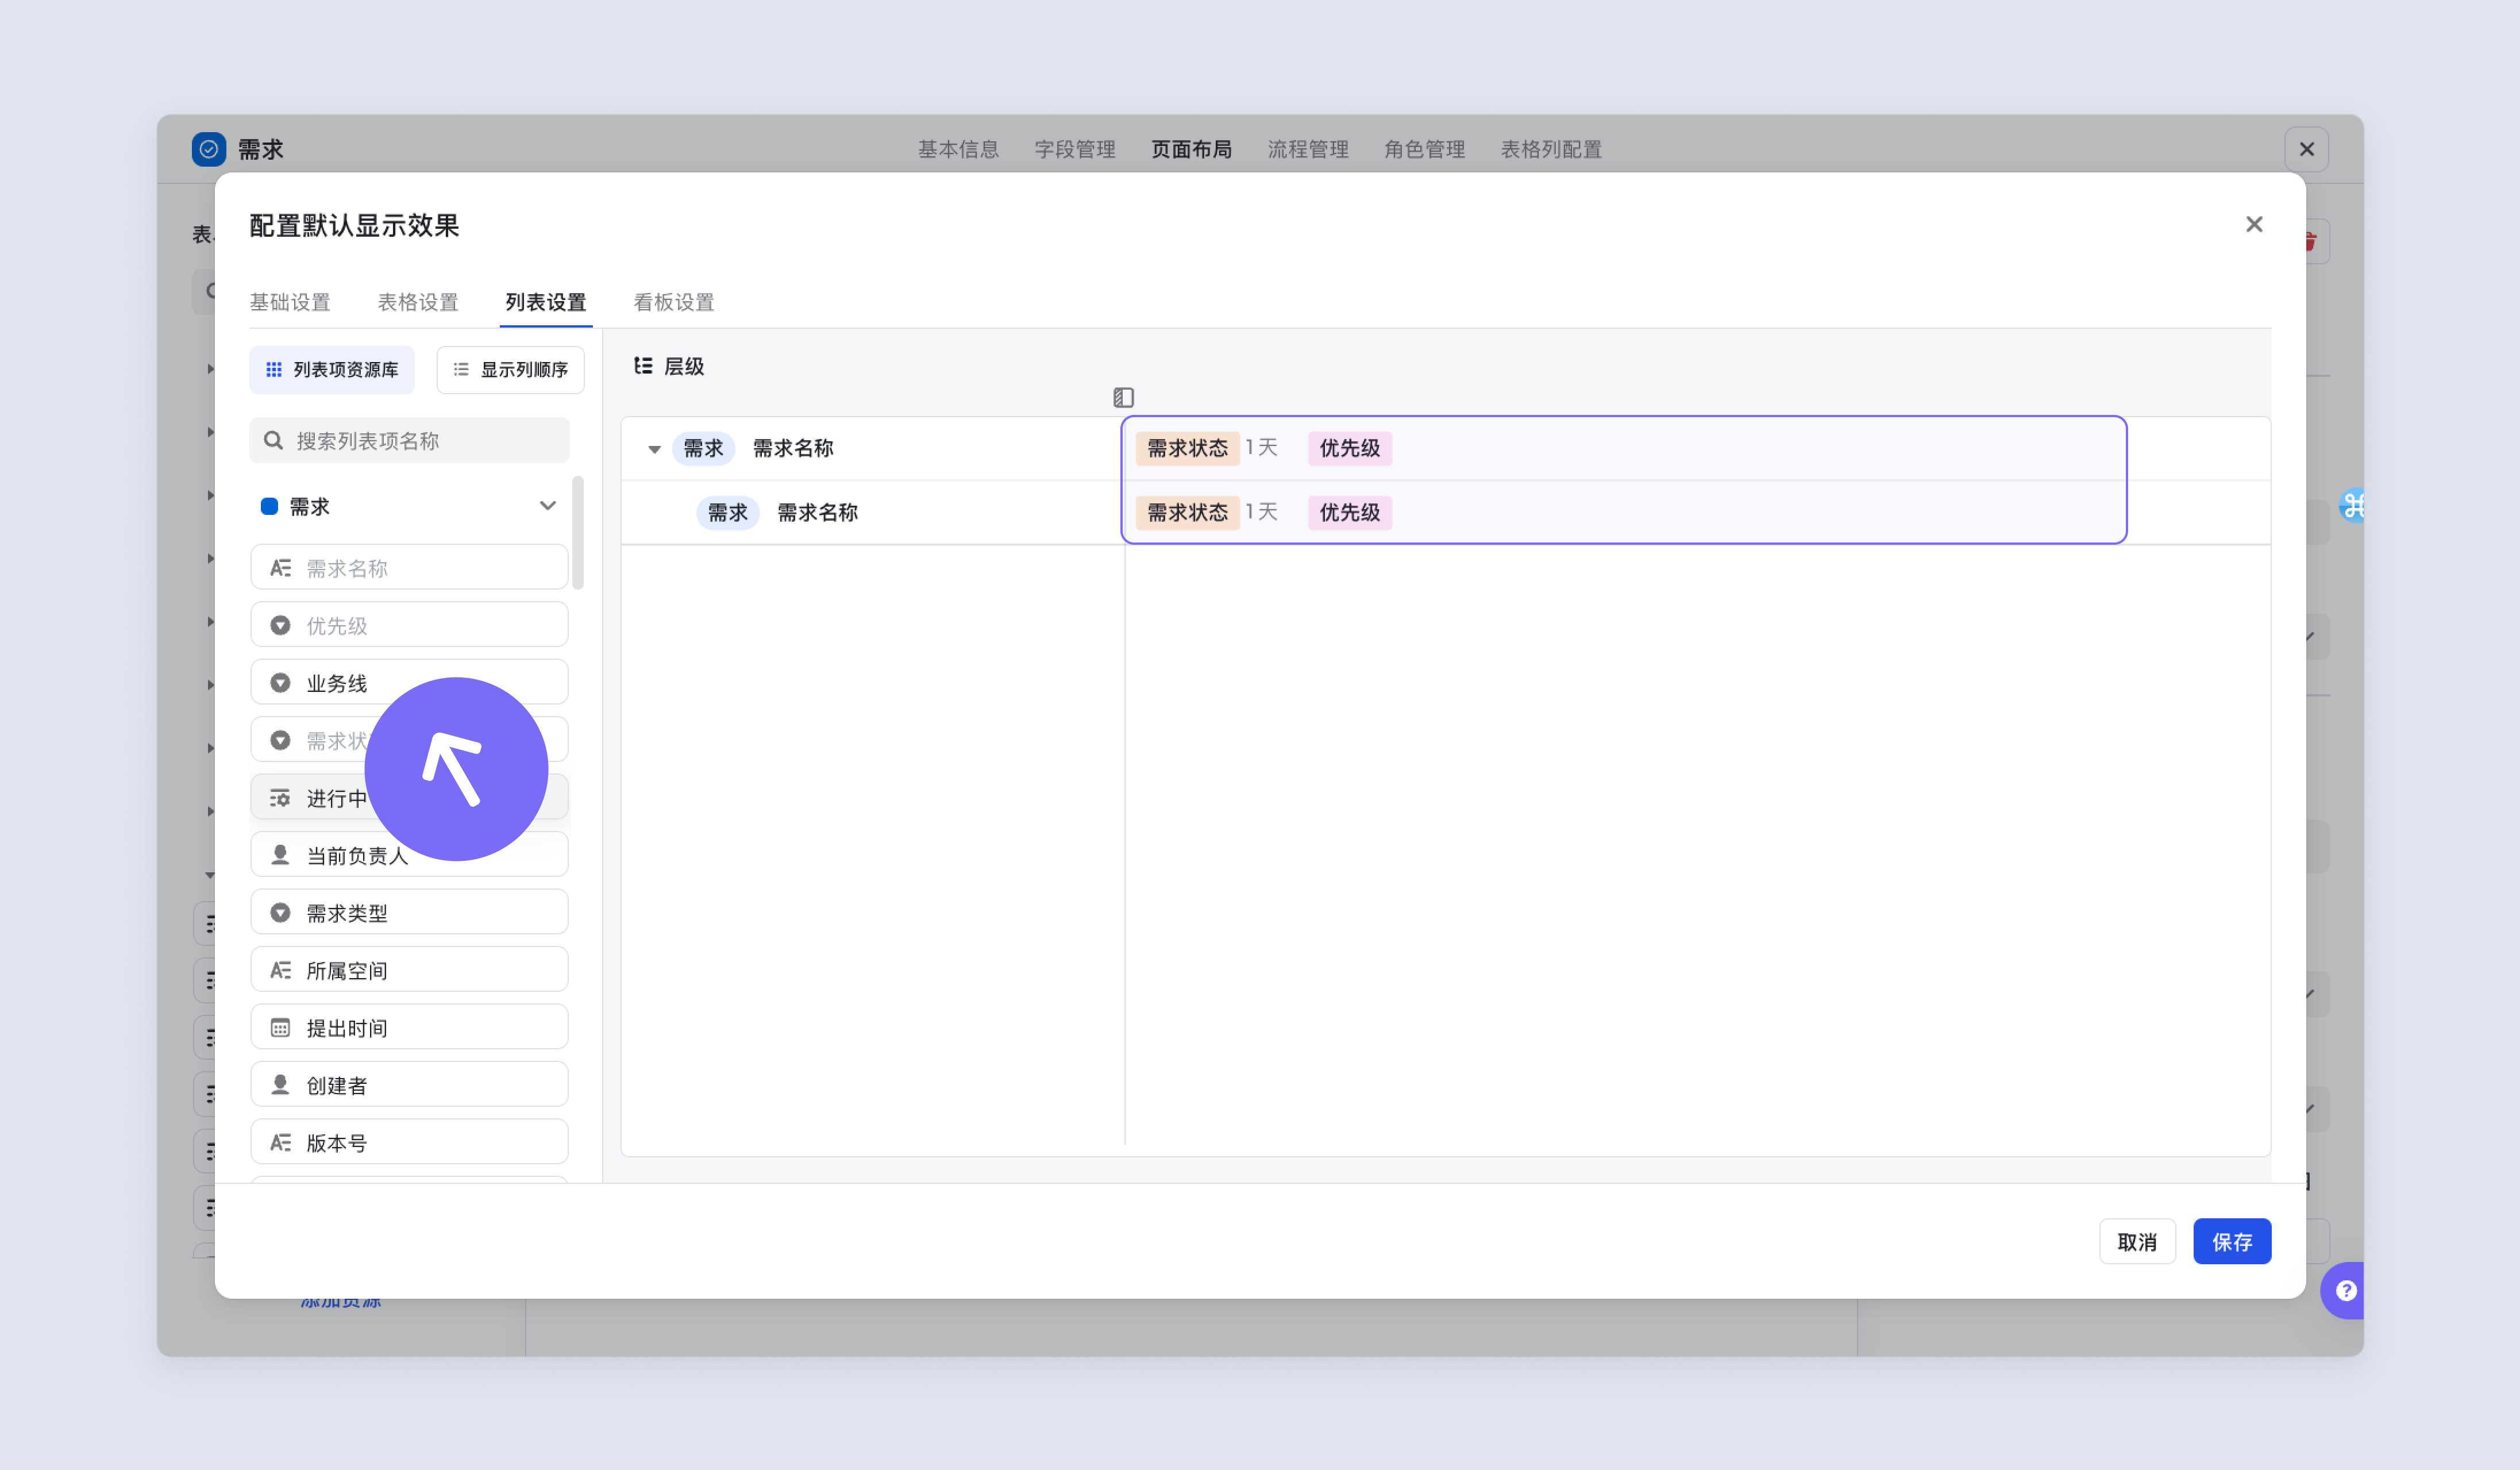Image resolution: width=2520 pixels, height=1470 pixels.
Task: Open the help question mark button
Action: (2345, 1291)
